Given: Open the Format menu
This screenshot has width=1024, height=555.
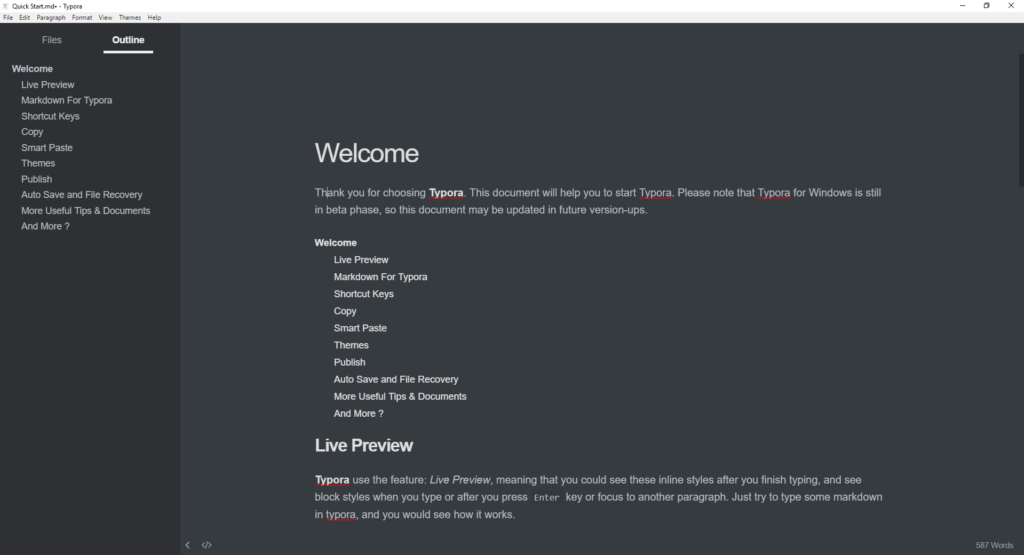Looking at the screenshot, I should 82,18.
